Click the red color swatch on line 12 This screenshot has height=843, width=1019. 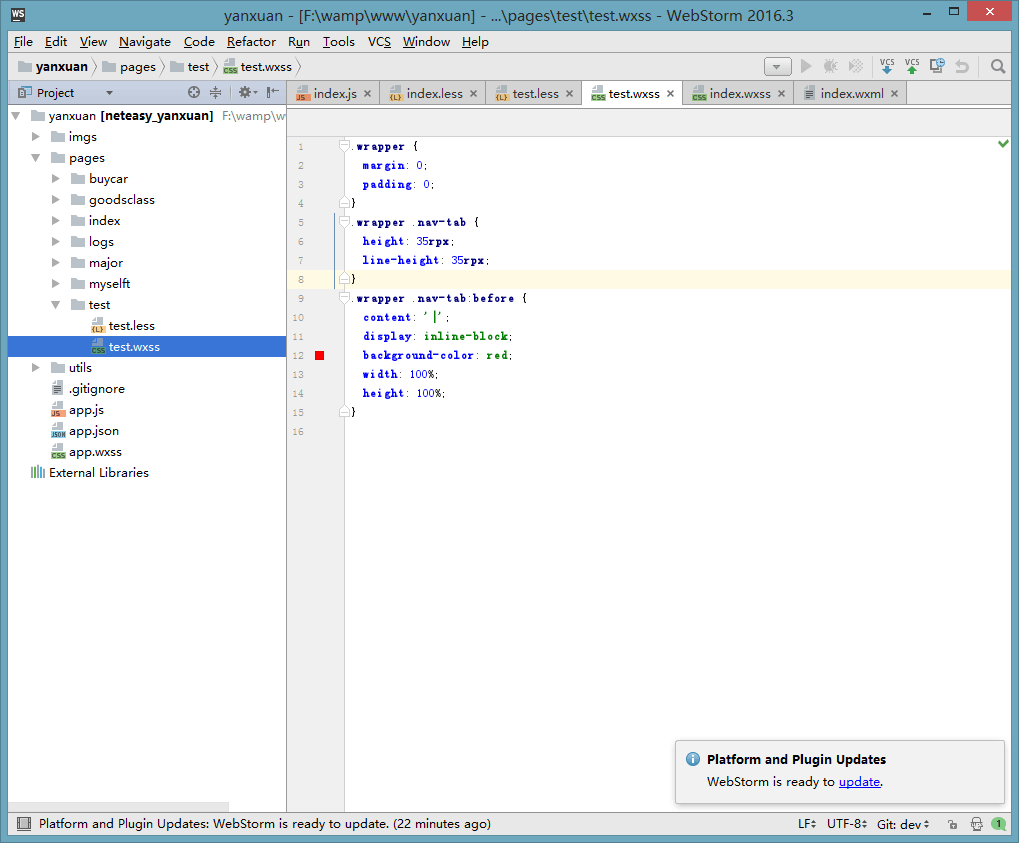tap(320, 356)
